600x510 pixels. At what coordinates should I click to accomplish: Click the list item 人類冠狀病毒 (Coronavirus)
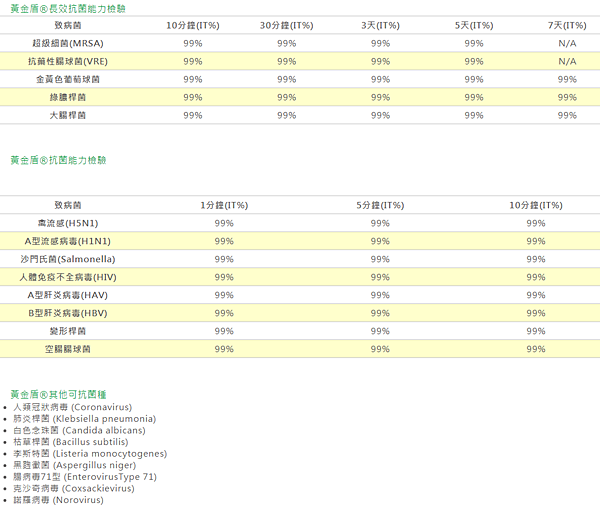[x=72, y=407]
